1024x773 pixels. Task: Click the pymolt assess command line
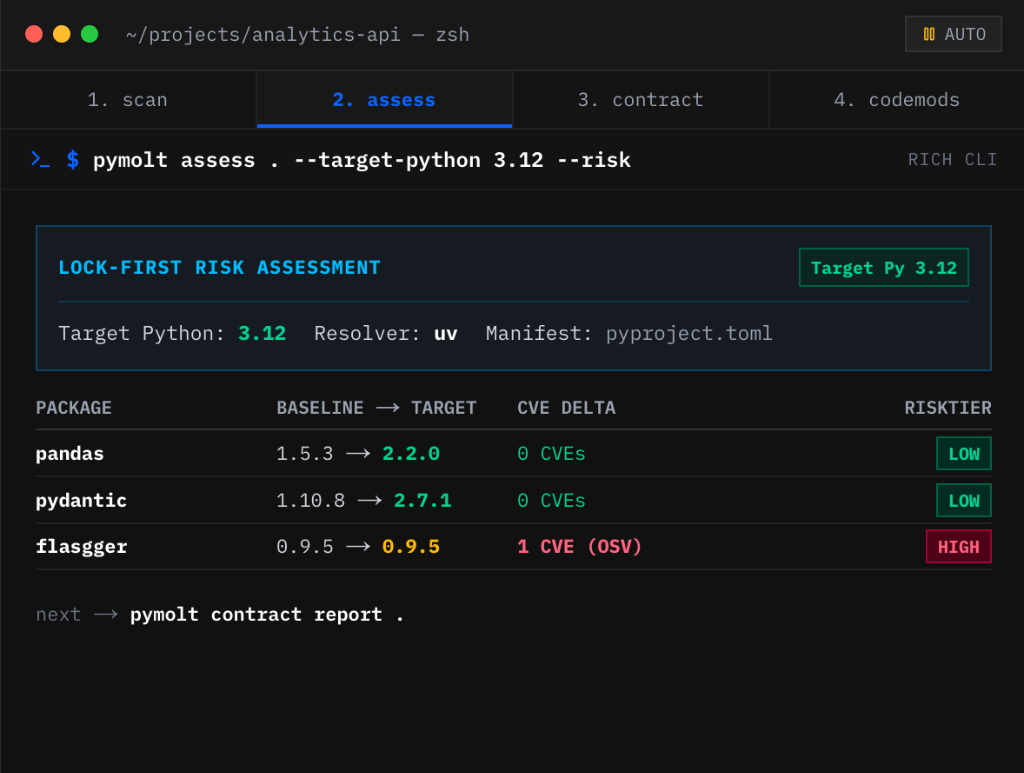click(x=362, y=160)
